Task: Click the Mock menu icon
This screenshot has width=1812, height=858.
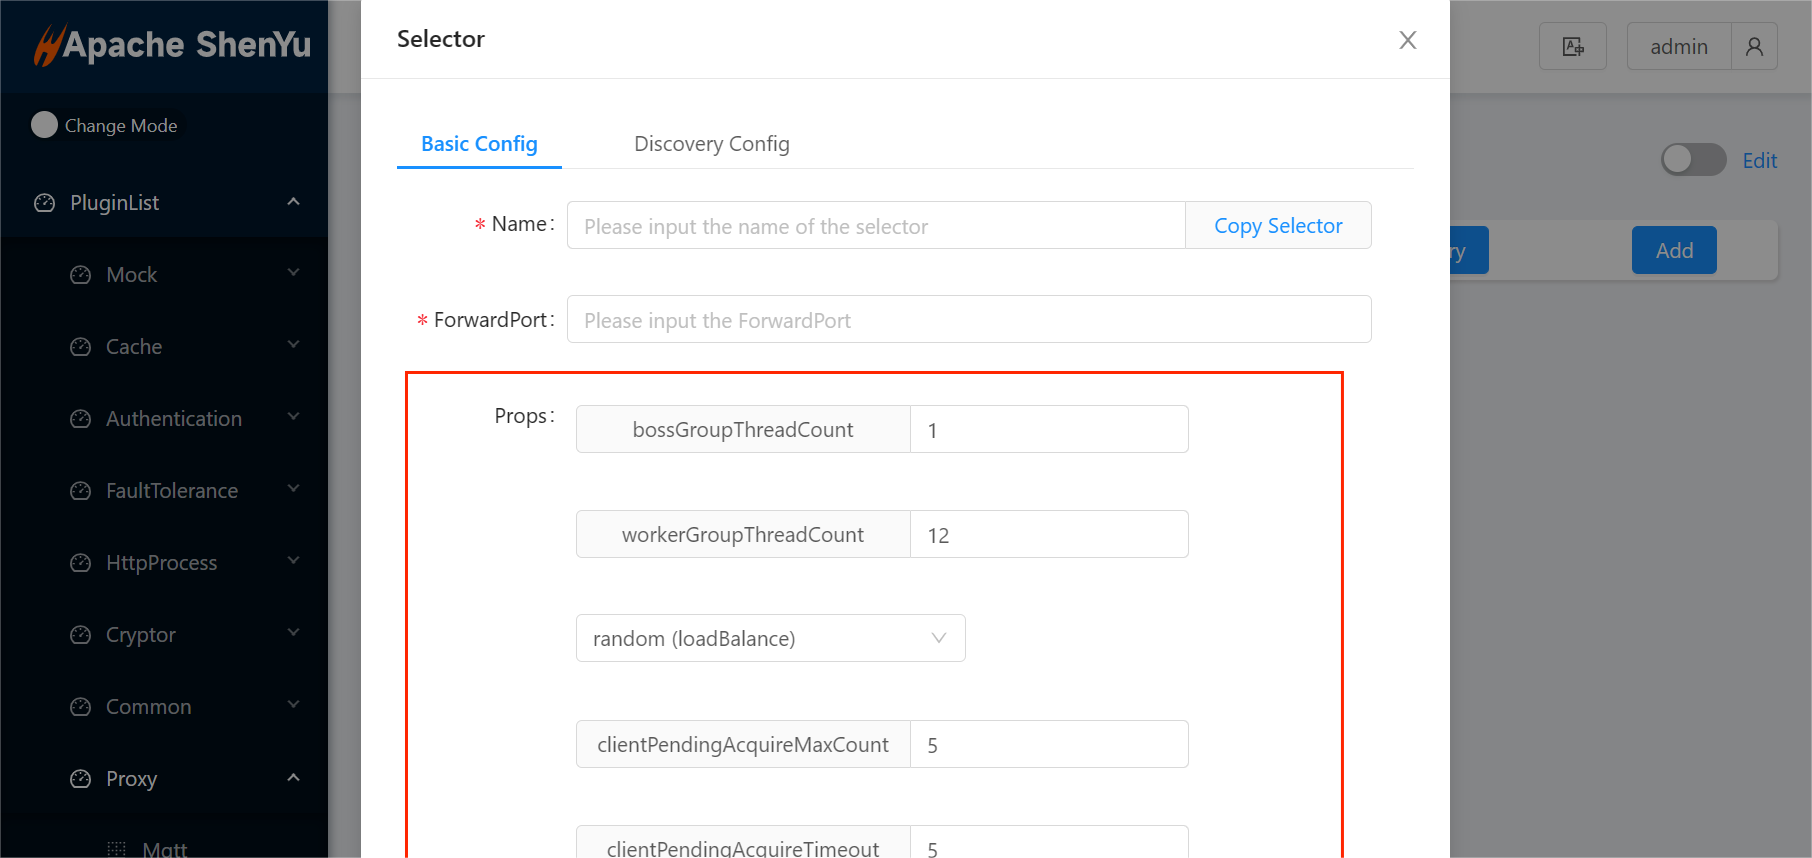Action: [81, 275]
